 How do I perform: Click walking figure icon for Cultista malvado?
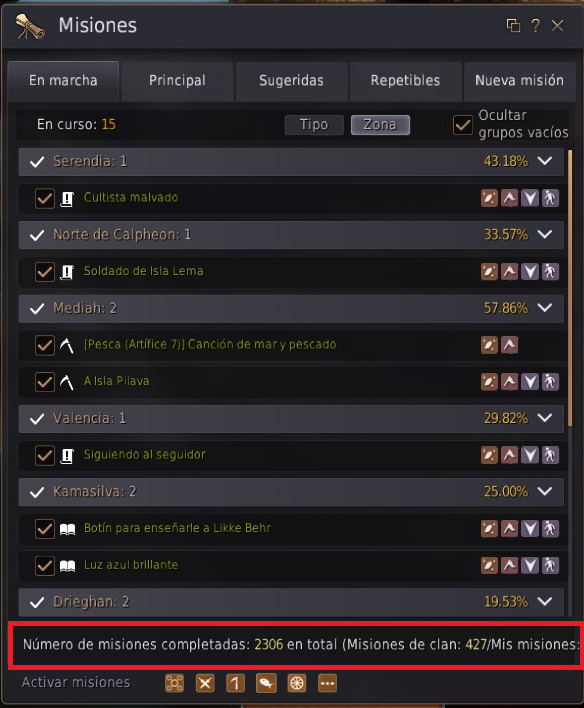tap(550, 198)
